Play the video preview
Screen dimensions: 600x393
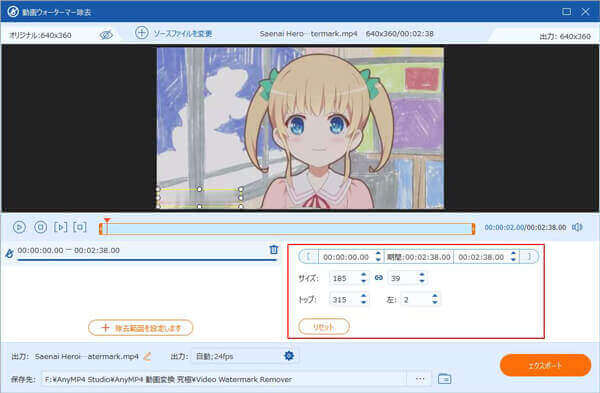(19, 227)
